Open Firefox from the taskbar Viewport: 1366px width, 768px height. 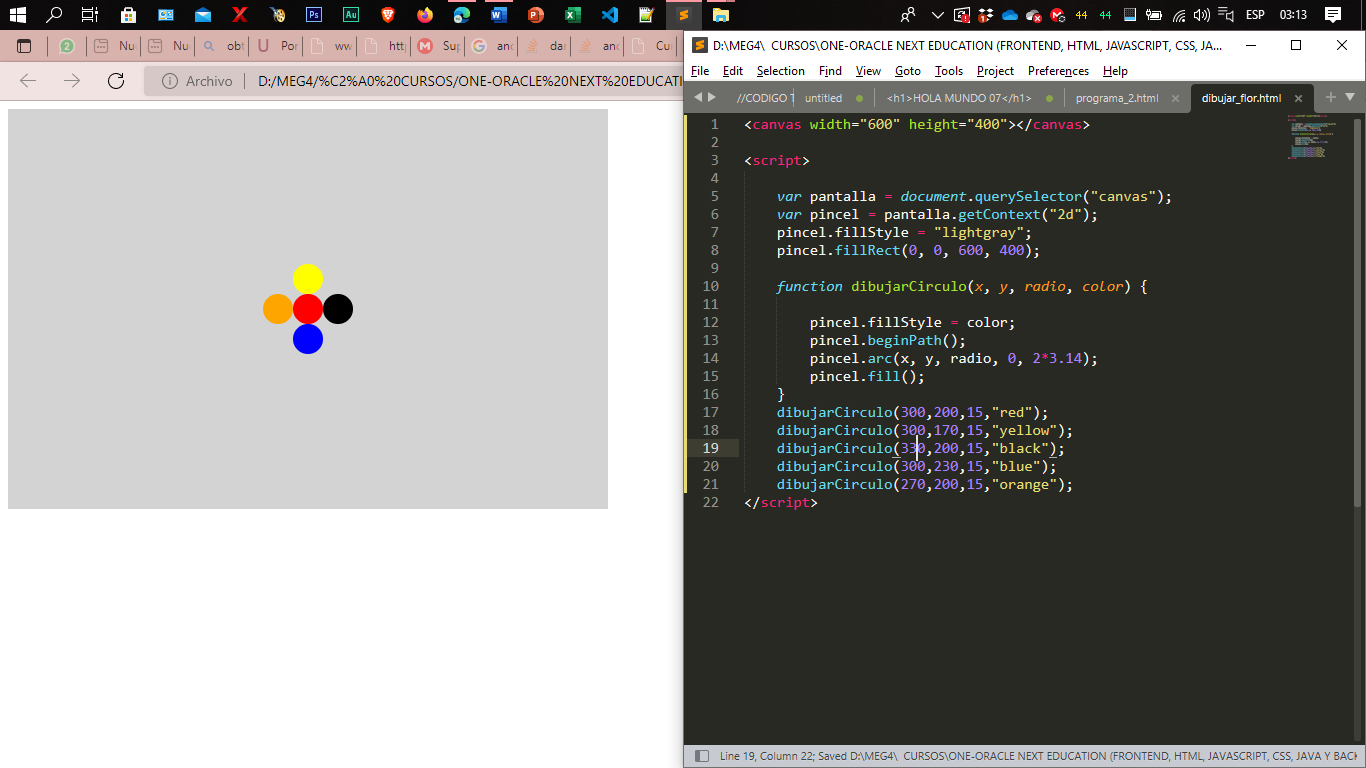click(425, 15)
